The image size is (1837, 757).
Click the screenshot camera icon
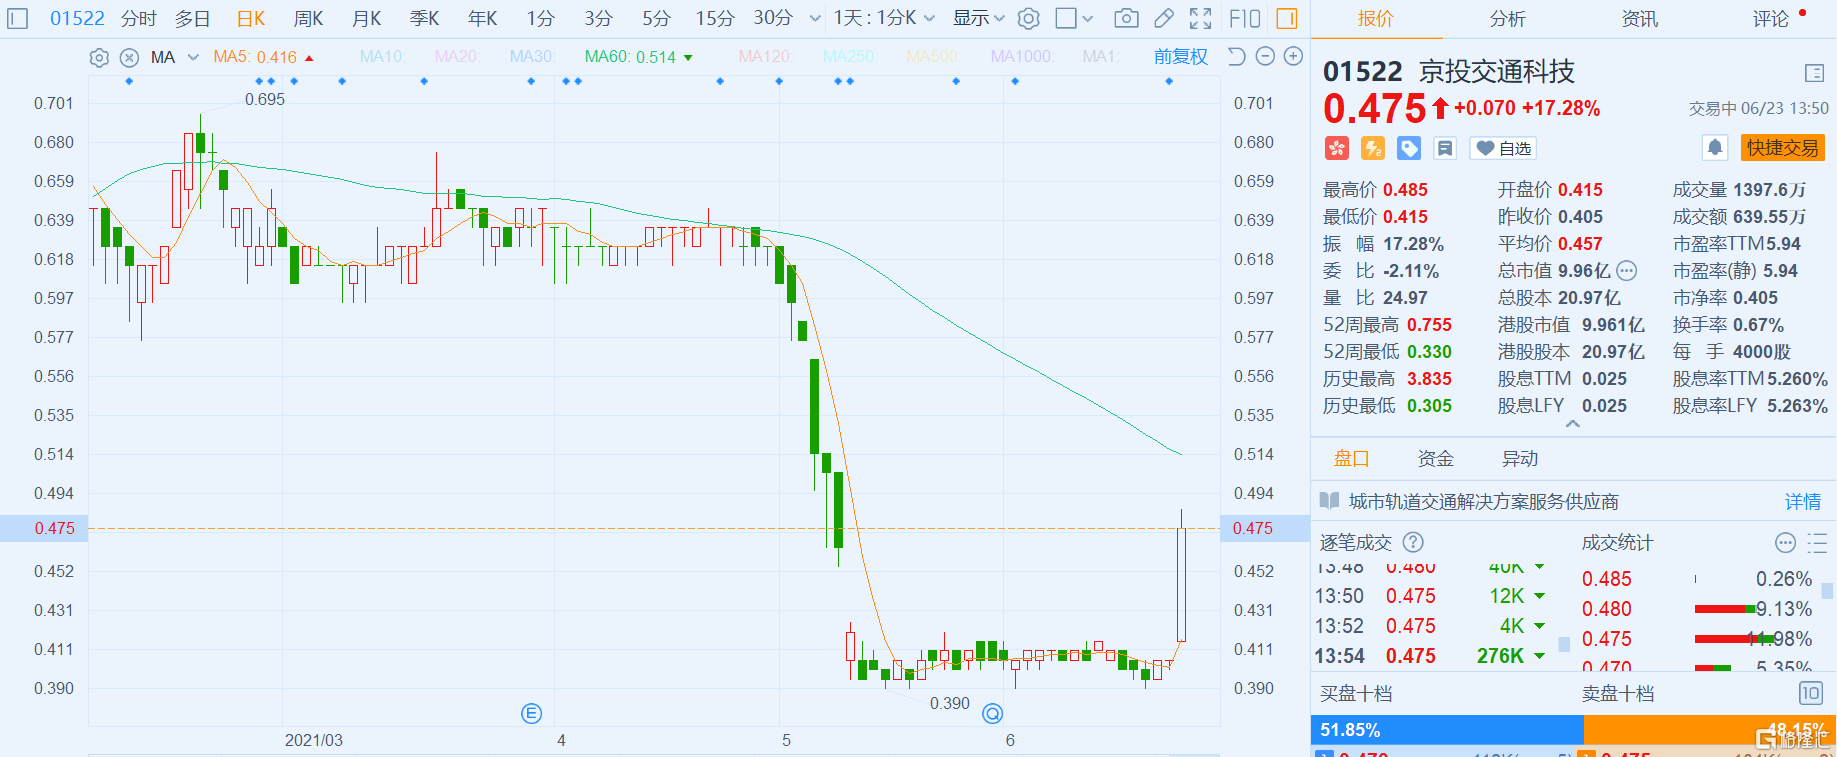[1126, 18]
